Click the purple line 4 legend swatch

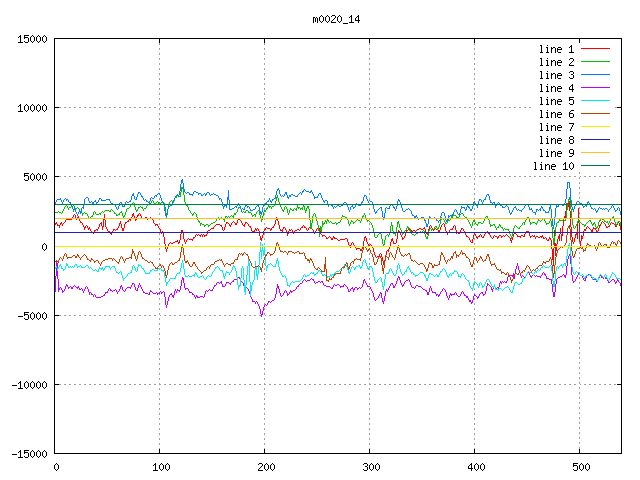596,88
